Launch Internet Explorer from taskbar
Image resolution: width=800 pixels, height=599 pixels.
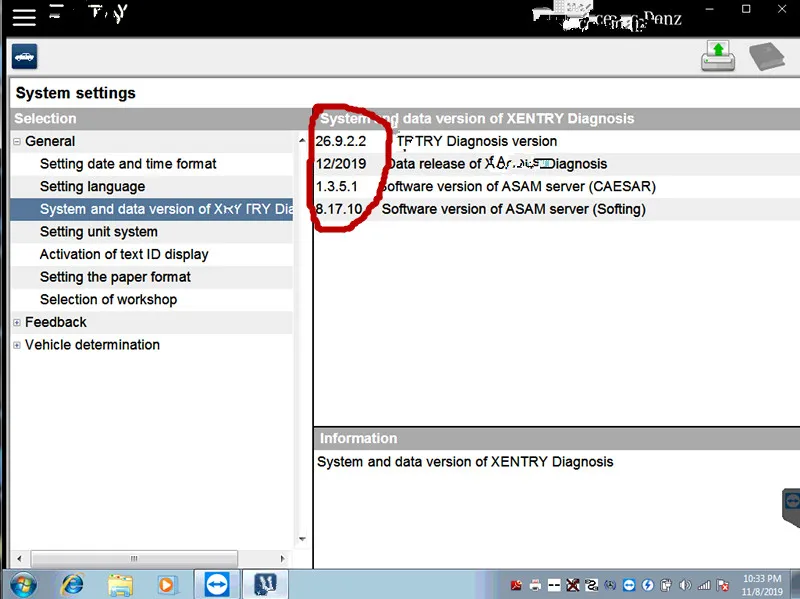coord(72,585)
